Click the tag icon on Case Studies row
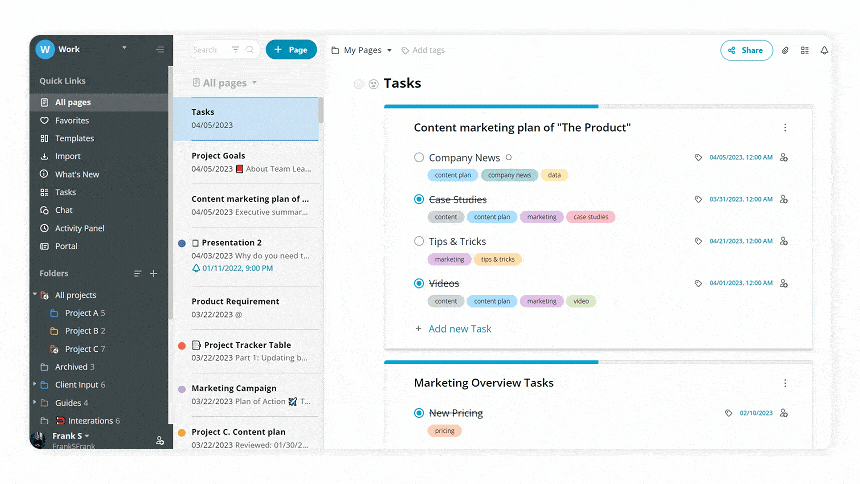860x484 pixels. coord(698,199)
